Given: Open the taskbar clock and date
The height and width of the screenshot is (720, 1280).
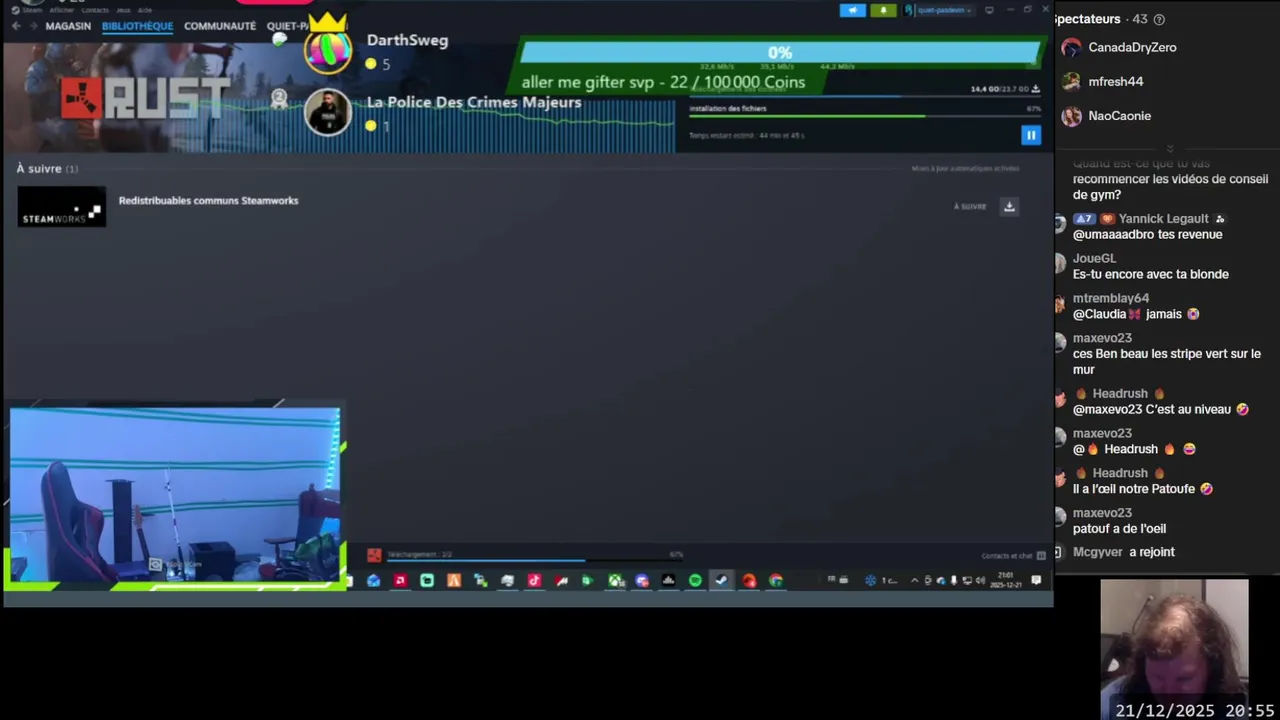Looking at the screenshot, I should (x=1007, y=580).
